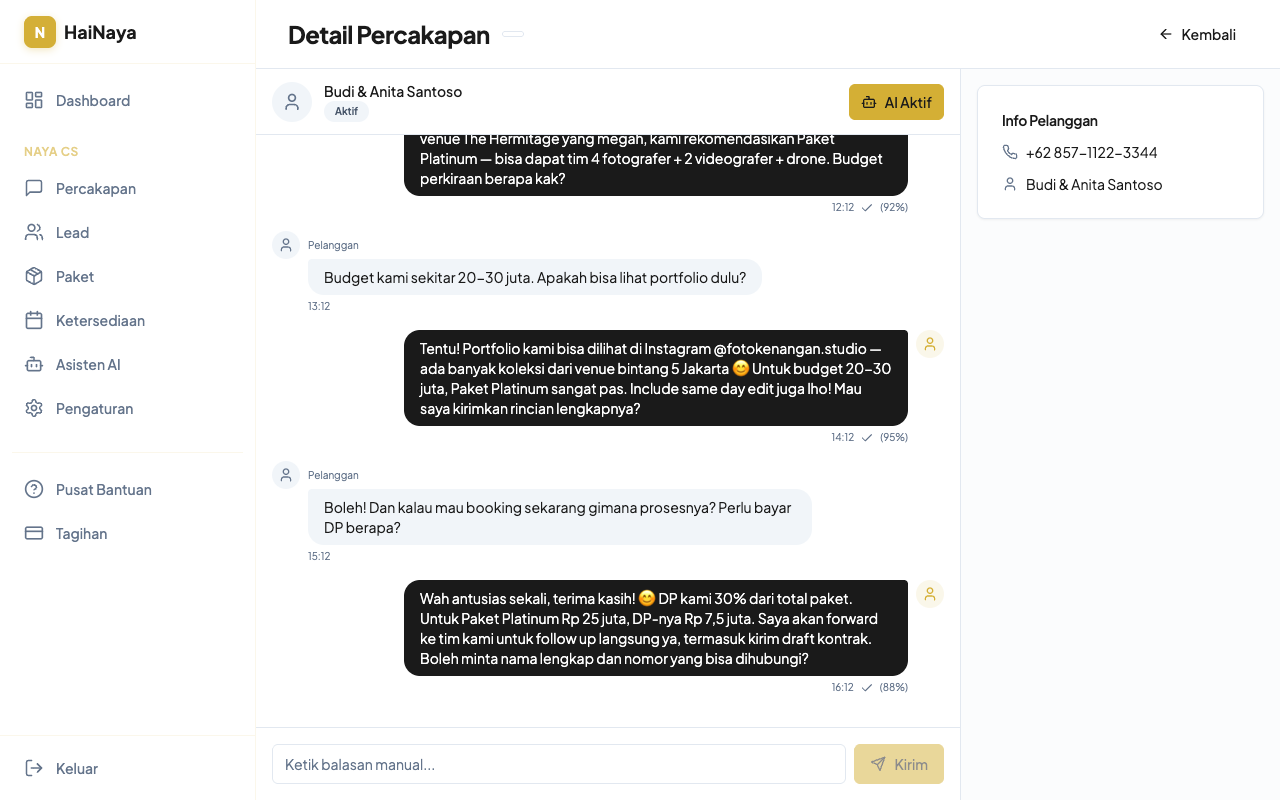Screen dimensions: 1280x800
Task: Click inside the manual reply input field
Action: (559, 764)
